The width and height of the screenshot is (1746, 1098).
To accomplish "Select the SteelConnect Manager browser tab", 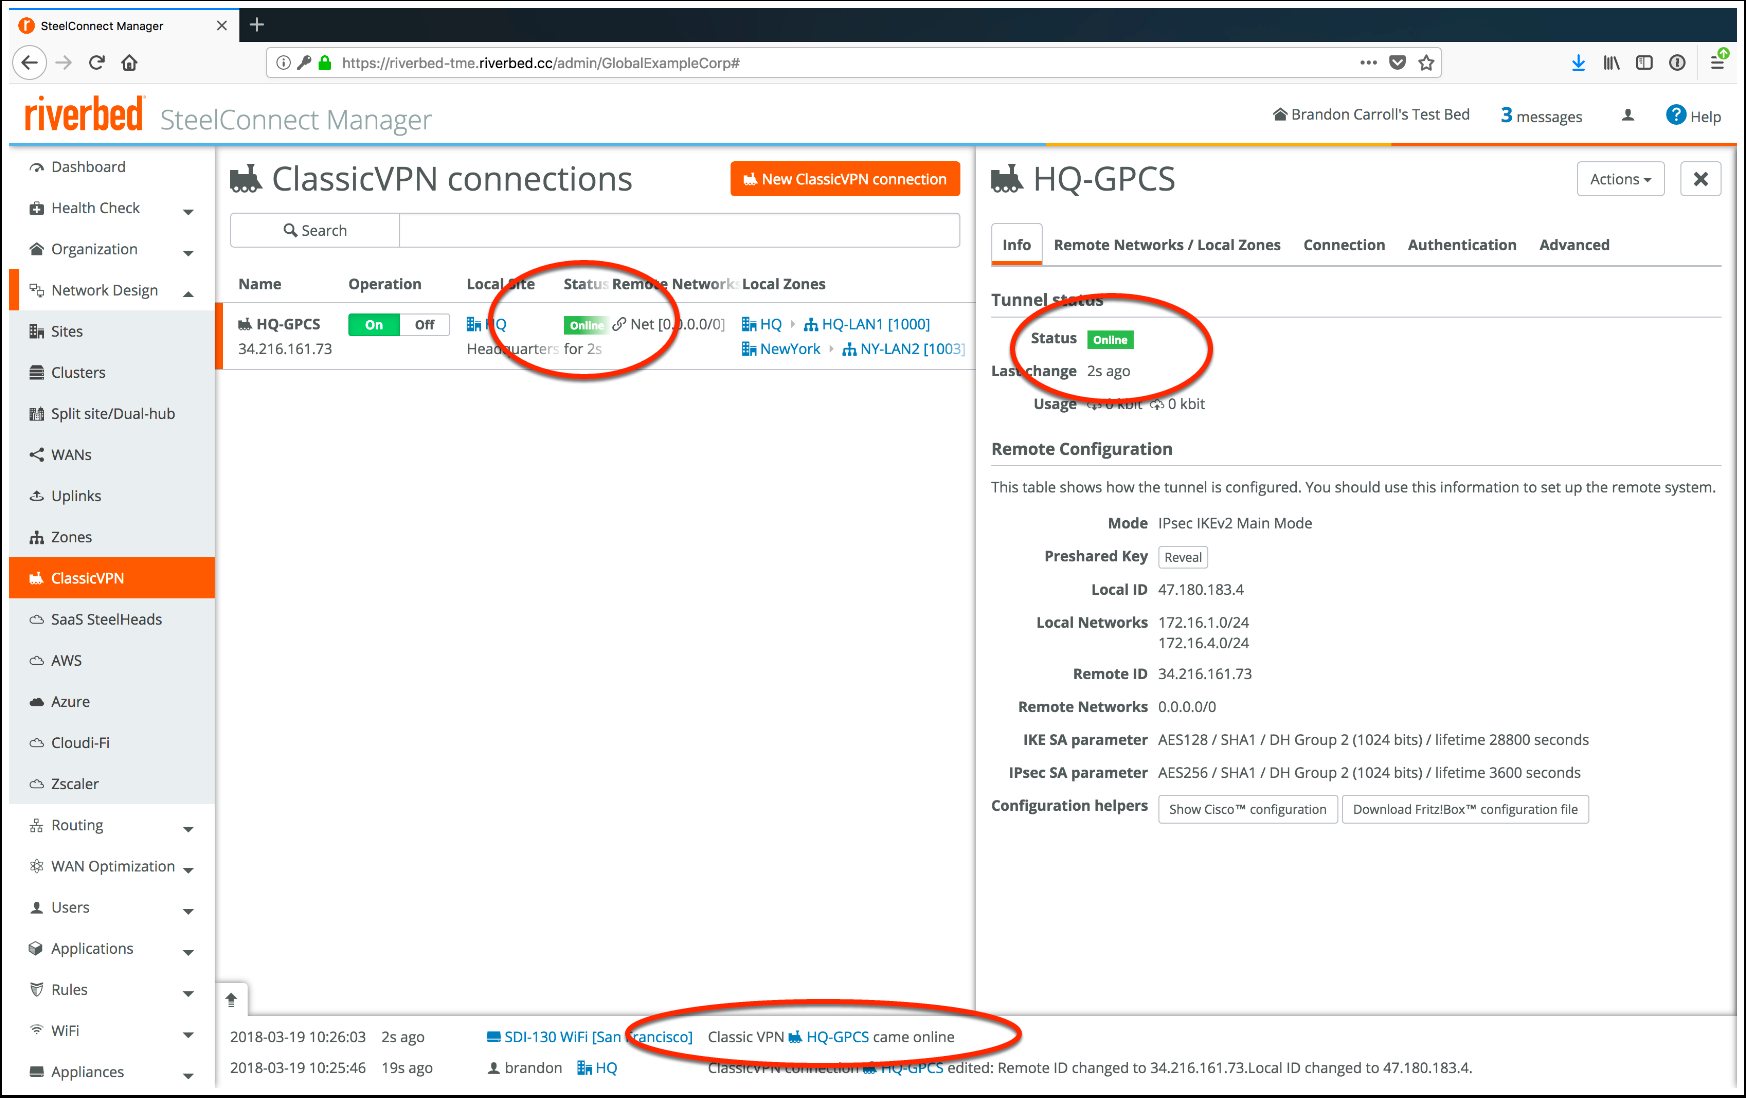I will point(123,25).
